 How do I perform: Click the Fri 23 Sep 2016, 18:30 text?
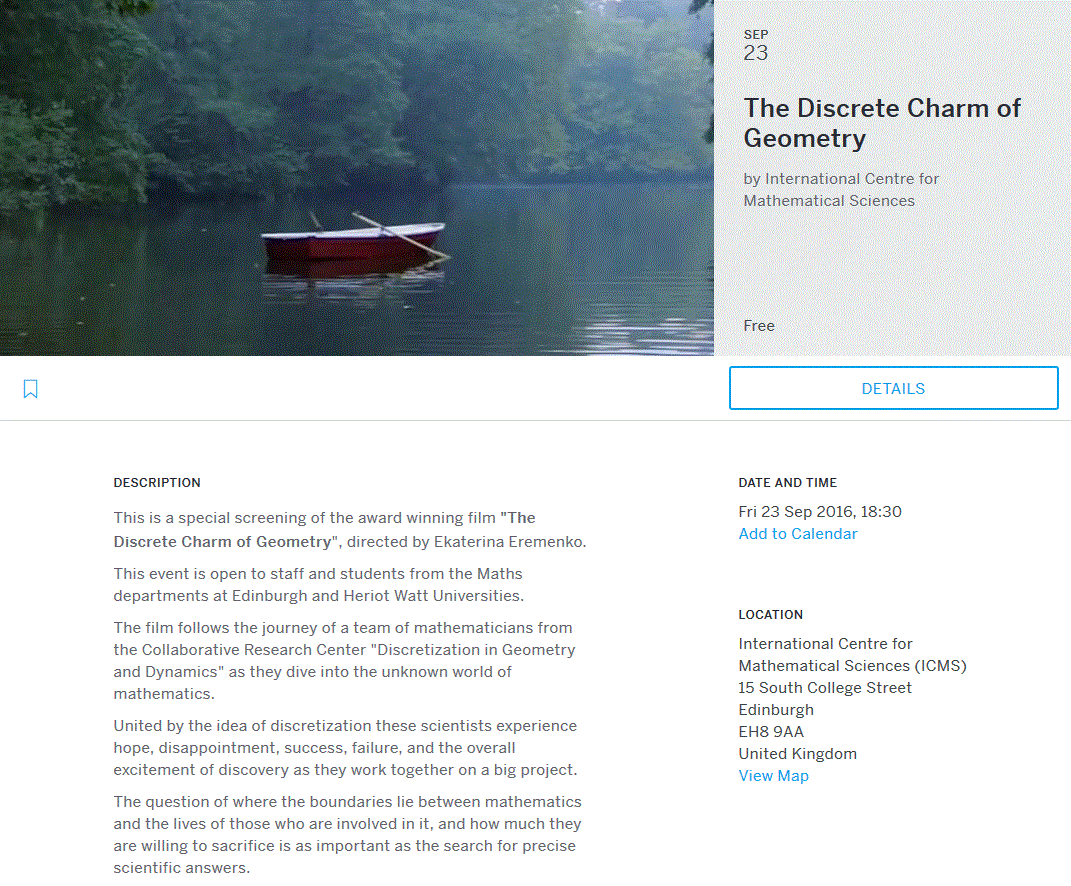pos(820,512)
